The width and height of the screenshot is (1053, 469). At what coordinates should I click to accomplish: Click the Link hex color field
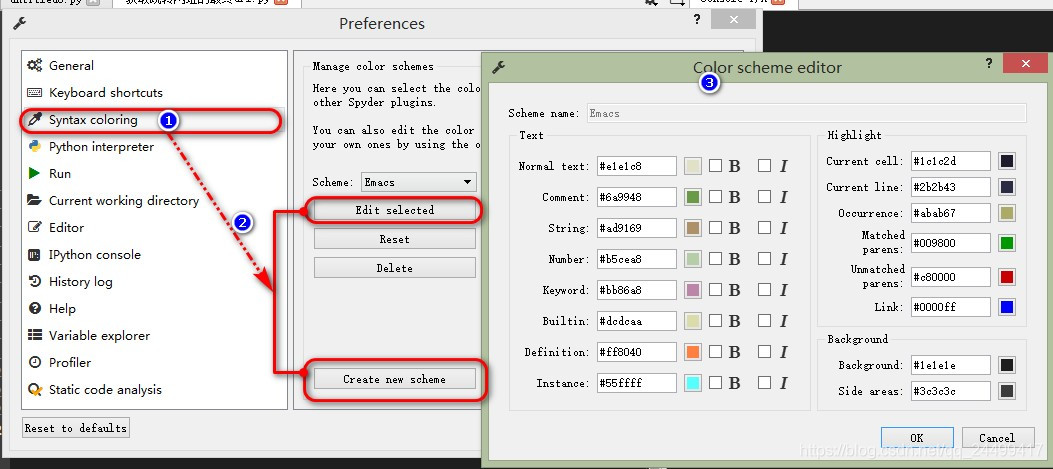point(951,307)
